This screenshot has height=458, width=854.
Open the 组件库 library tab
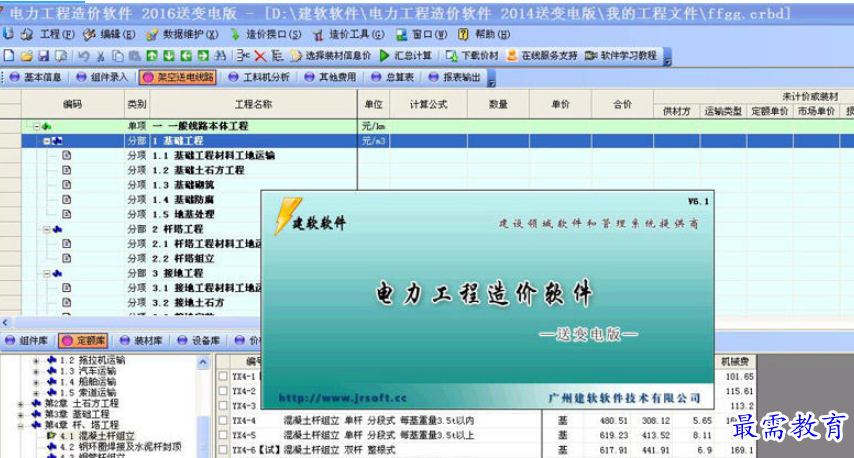coord(27,340)
